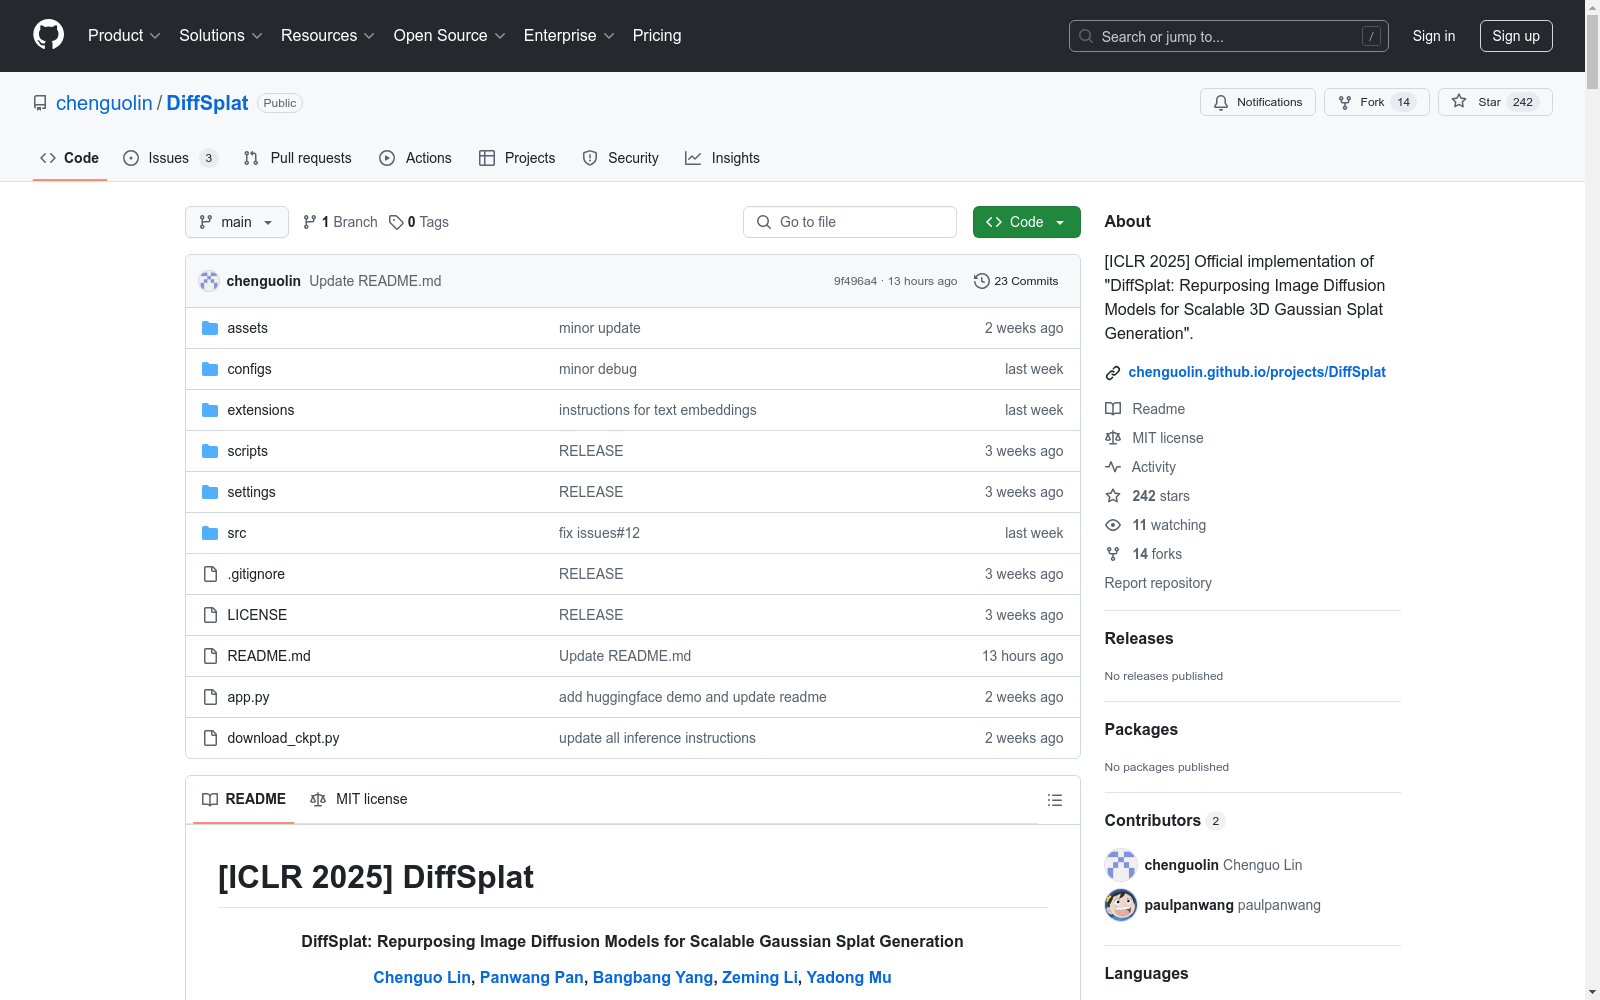
Task: Open the chenguolin owner link in header
Action: 104,103
